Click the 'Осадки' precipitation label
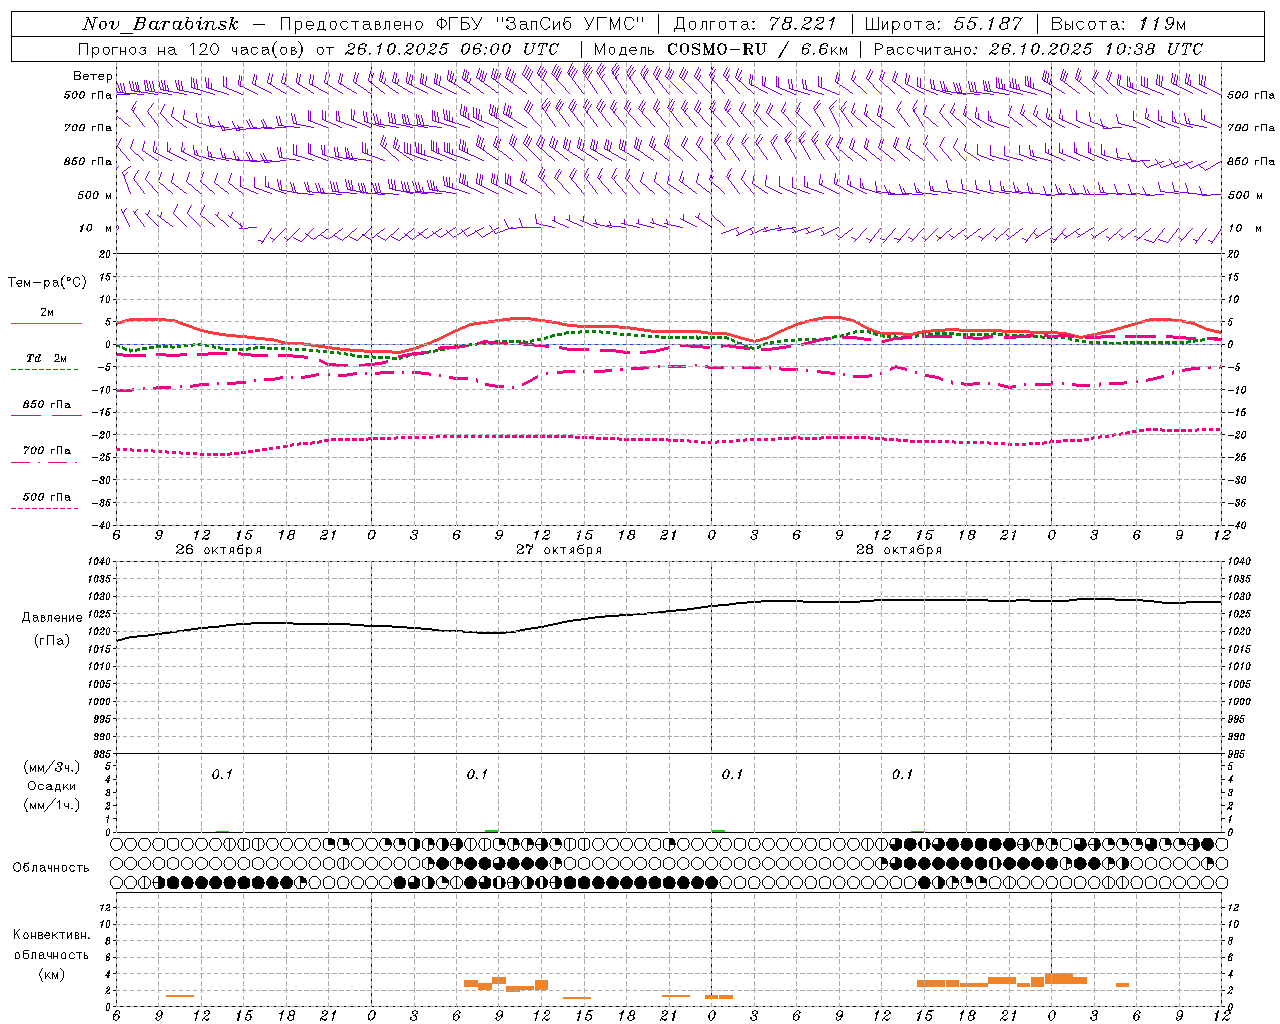This screenshot has width=1280, height=1024. click(x=51, y=786)
